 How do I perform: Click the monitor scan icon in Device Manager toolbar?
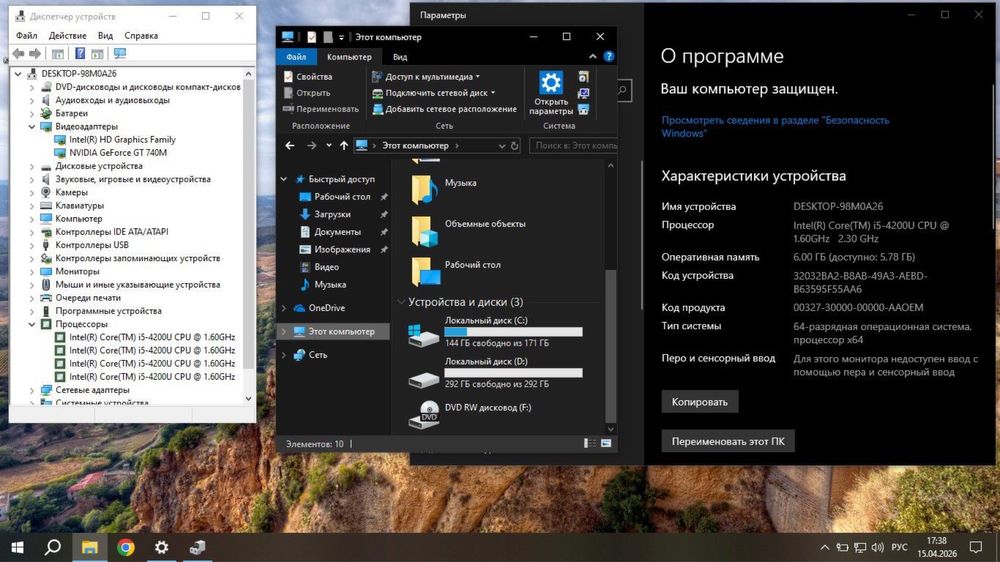[x=120, y=54]
